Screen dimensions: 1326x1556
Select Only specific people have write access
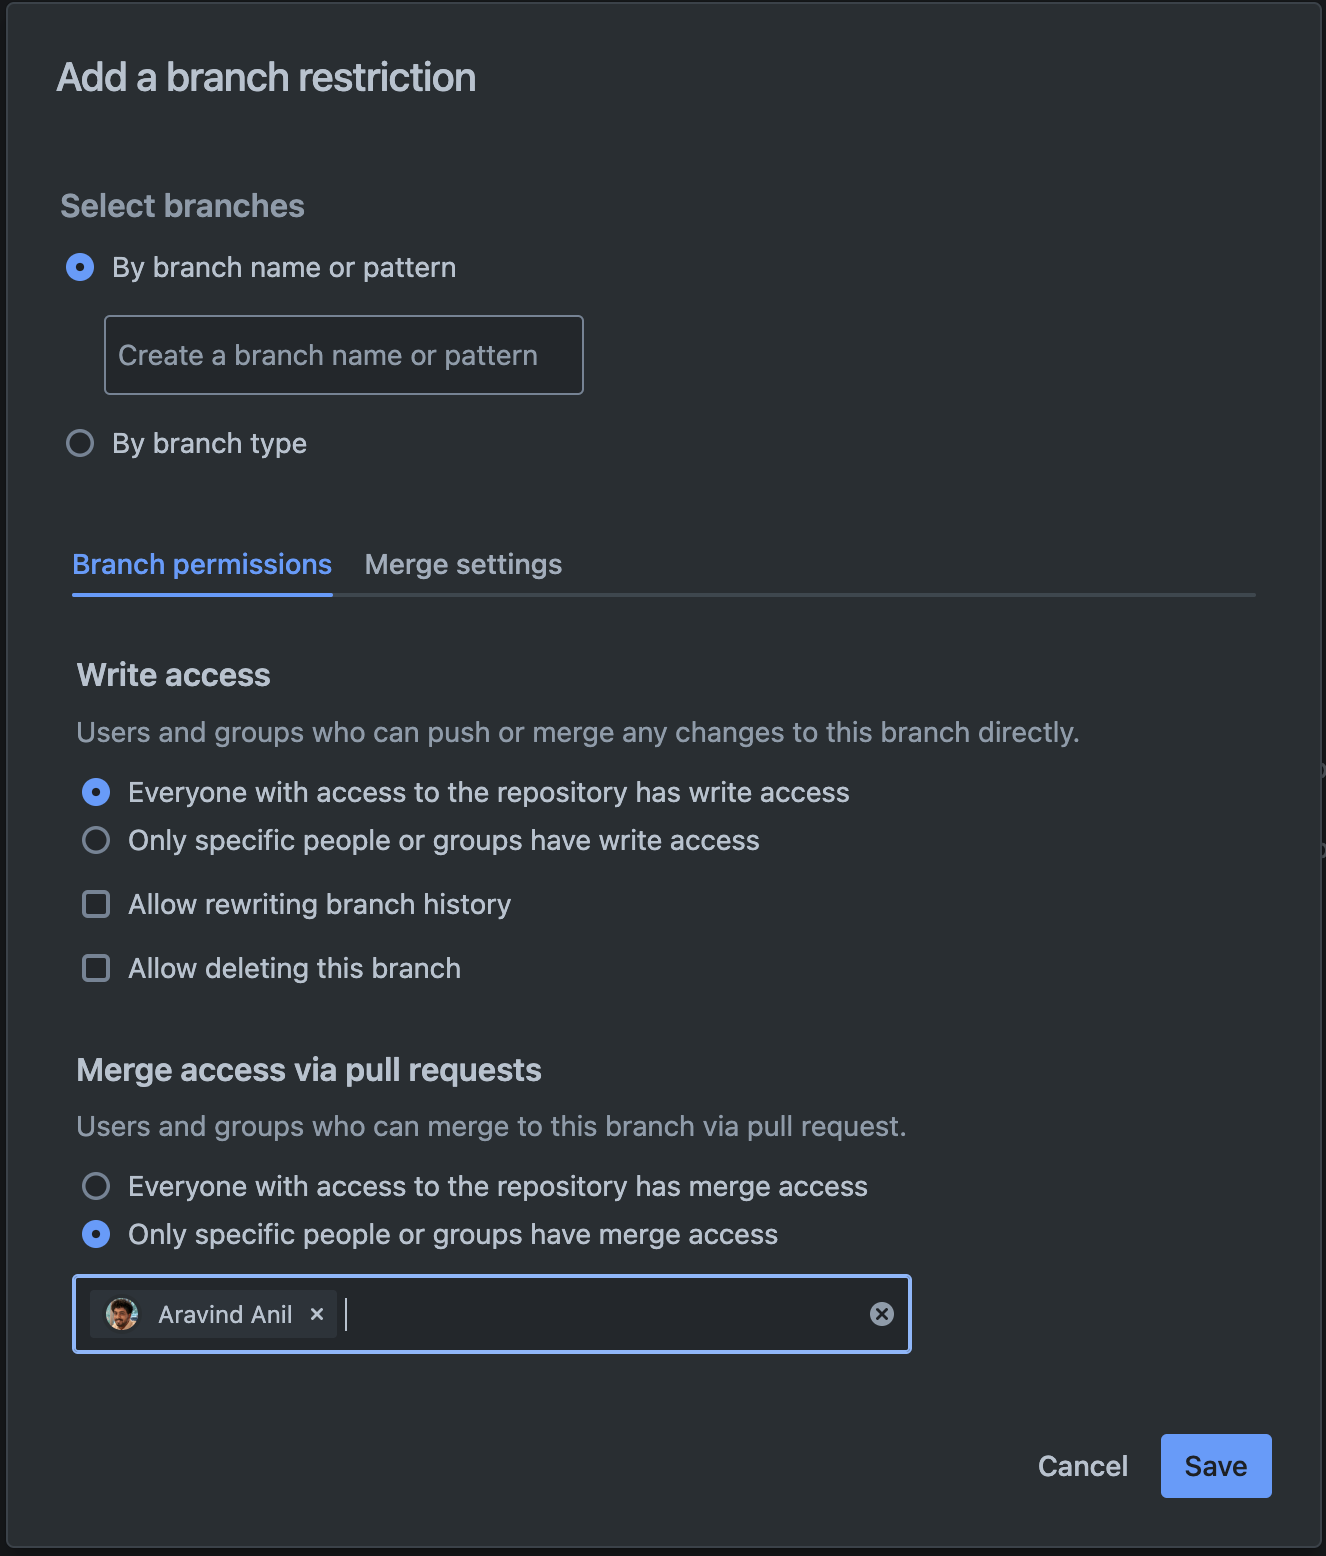pyautogui.click(x=96, y=840)
